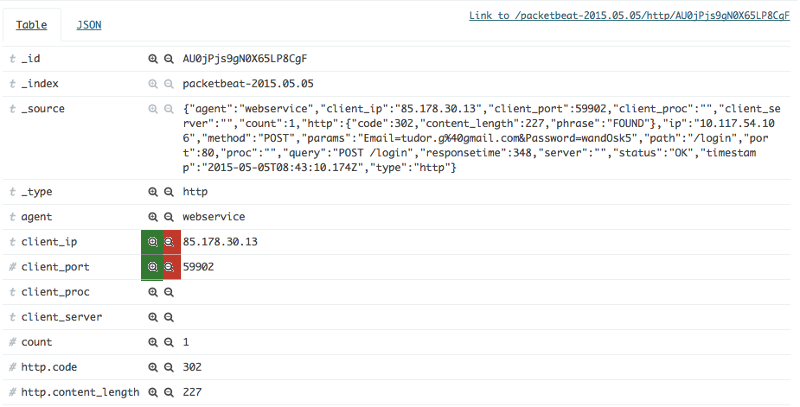Select the Table tab
Viewport: 800px width, 407px height.
(x=30, y=24)
